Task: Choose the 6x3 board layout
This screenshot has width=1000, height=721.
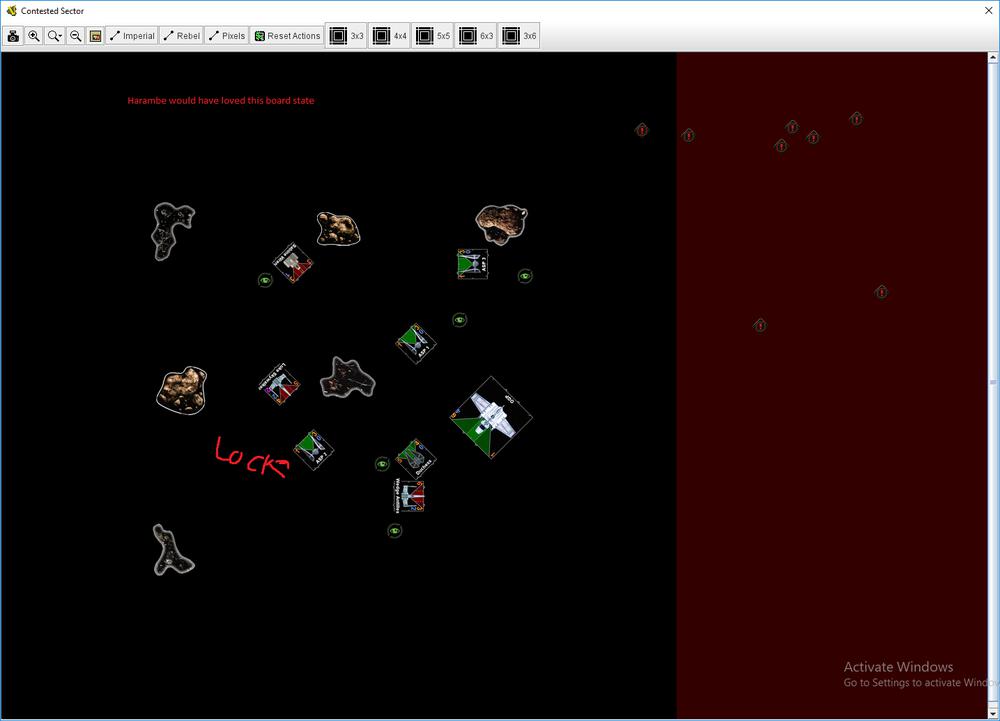Action: tap(476, 36)
